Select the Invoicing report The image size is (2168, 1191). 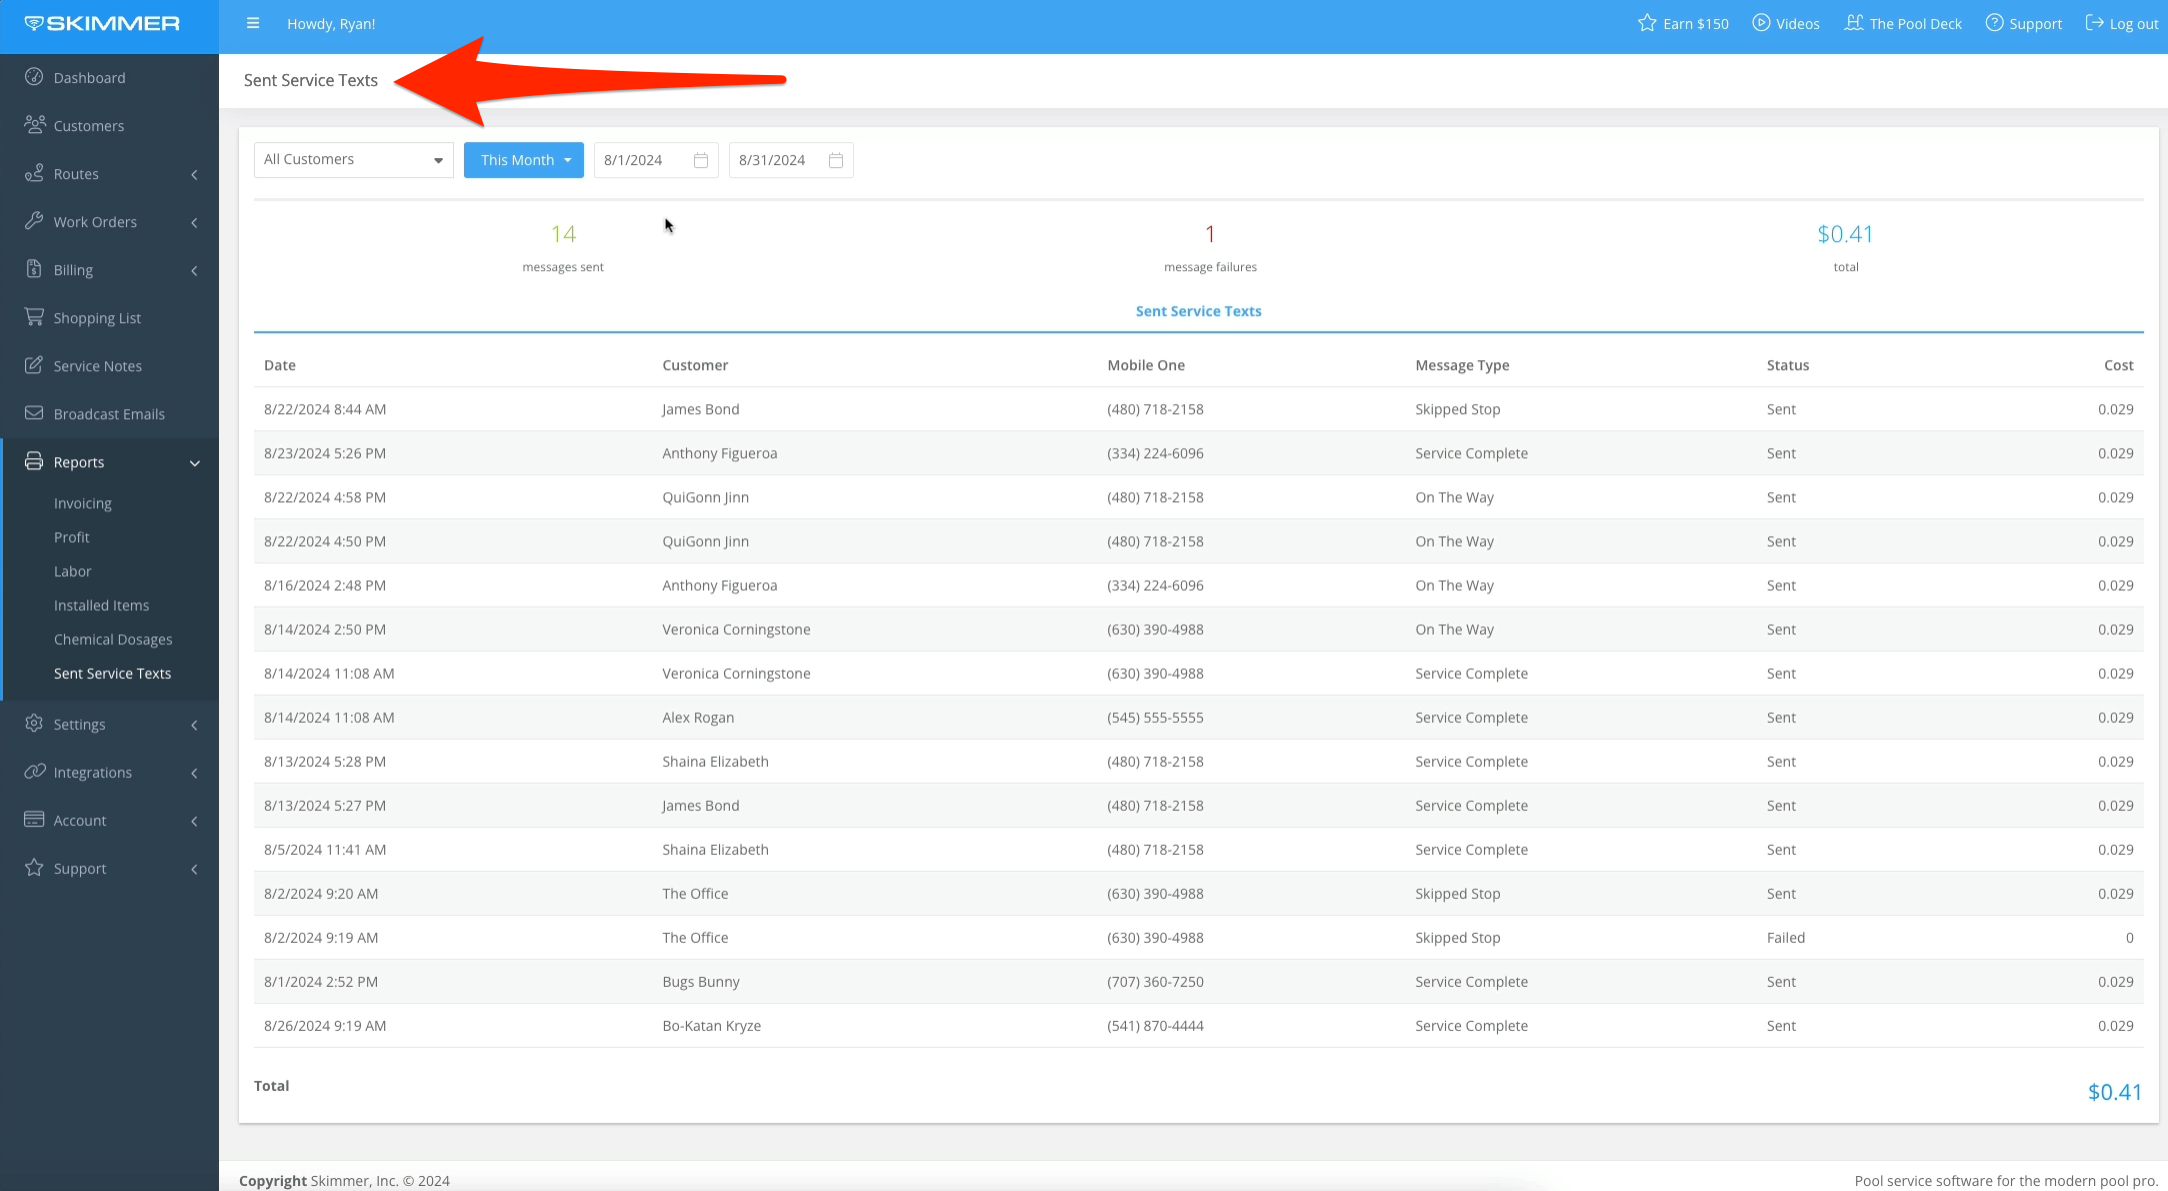tap(83, 503)
